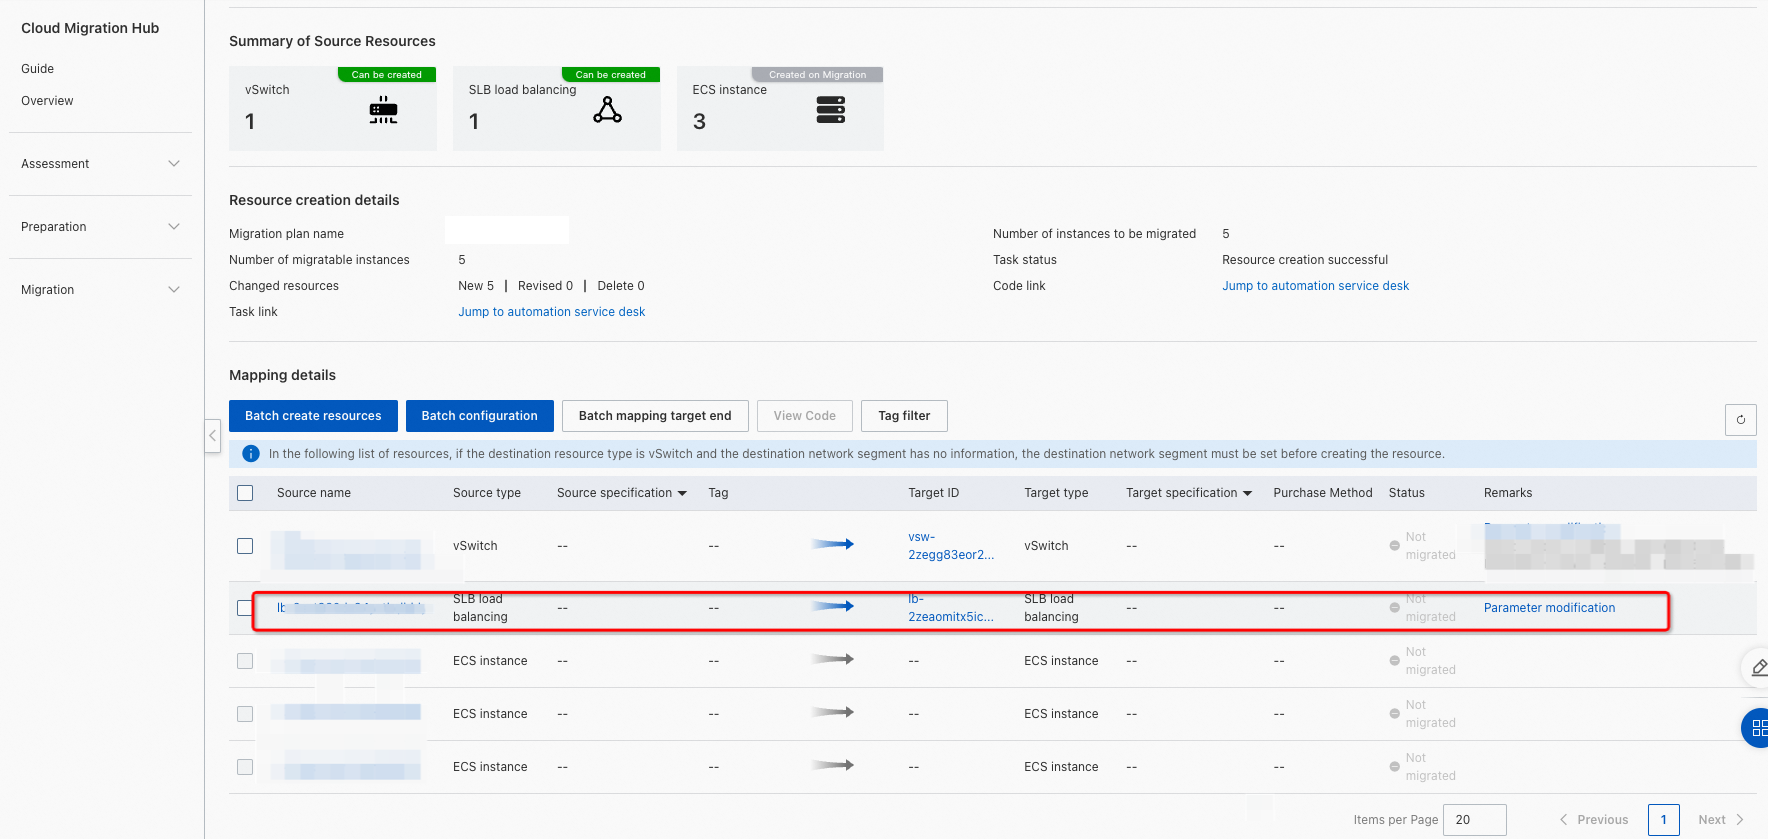Screen dimensions: 1768x839
Task: Click Batch create resources button
Action: [x=313, y=416]
